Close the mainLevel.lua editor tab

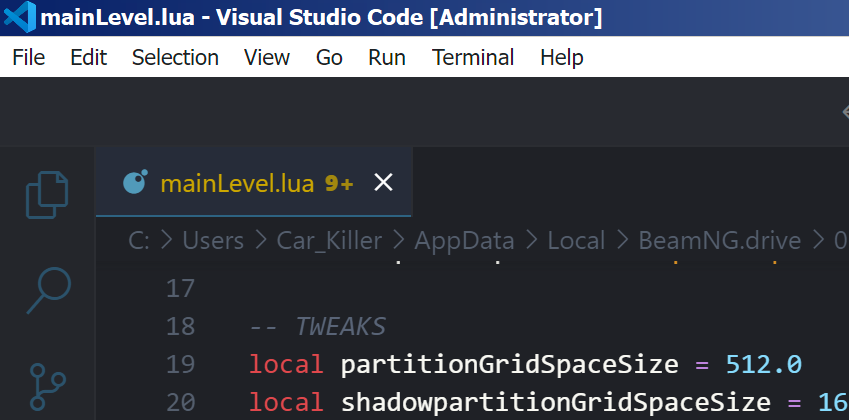pyautogui.click(x=383, y=183)
